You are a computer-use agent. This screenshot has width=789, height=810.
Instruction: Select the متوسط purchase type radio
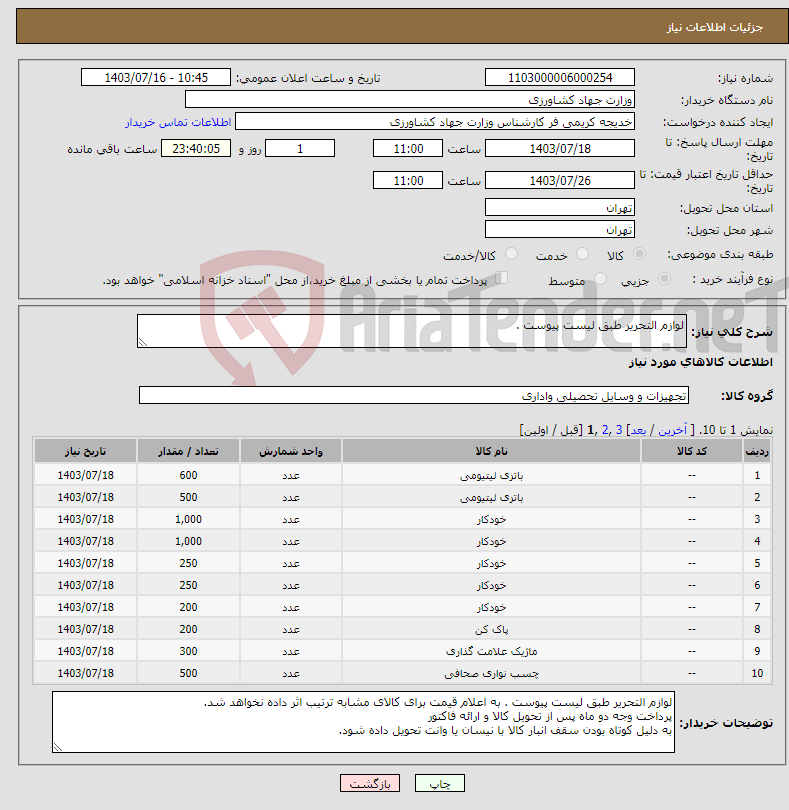pyautogui.click(x=600, y=279)
